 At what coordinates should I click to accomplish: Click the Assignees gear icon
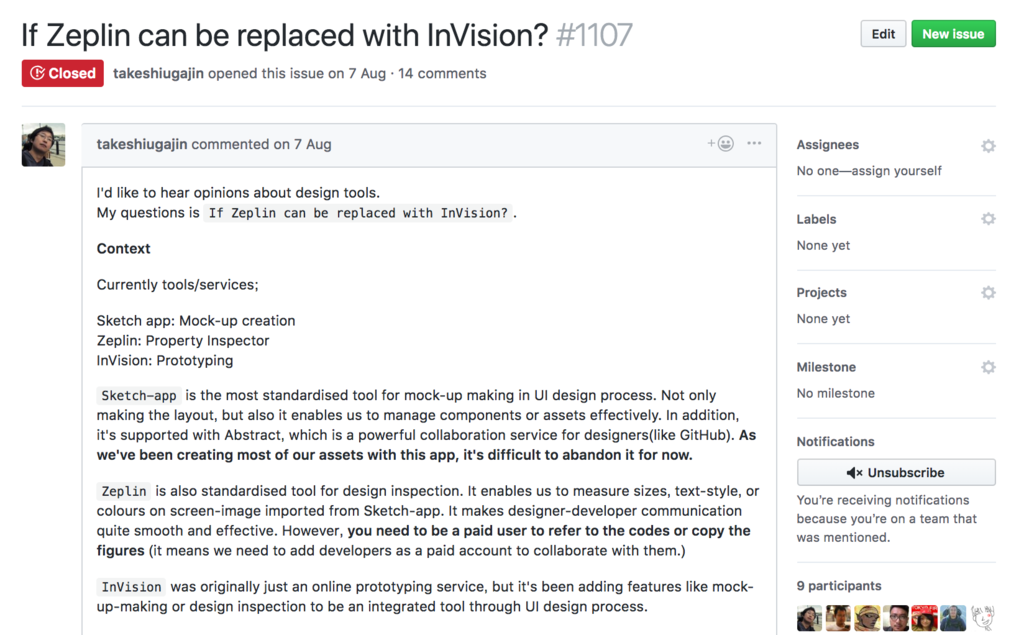click(x=988, y=146)
